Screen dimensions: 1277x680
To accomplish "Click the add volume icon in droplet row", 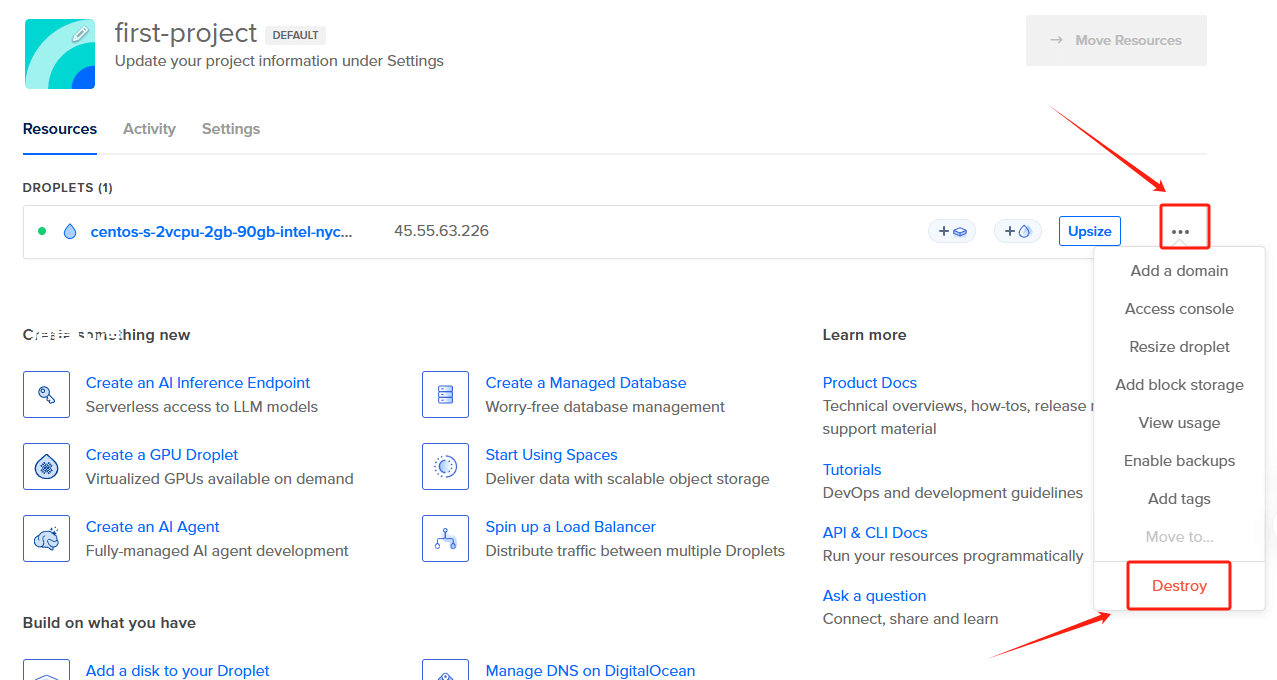I will [952, 231].
